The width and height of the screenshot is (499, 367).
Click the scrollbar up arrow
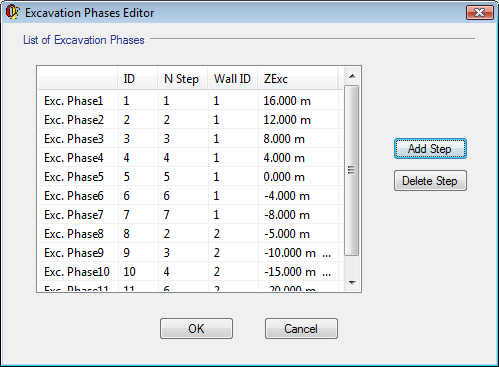click(352, 76)
